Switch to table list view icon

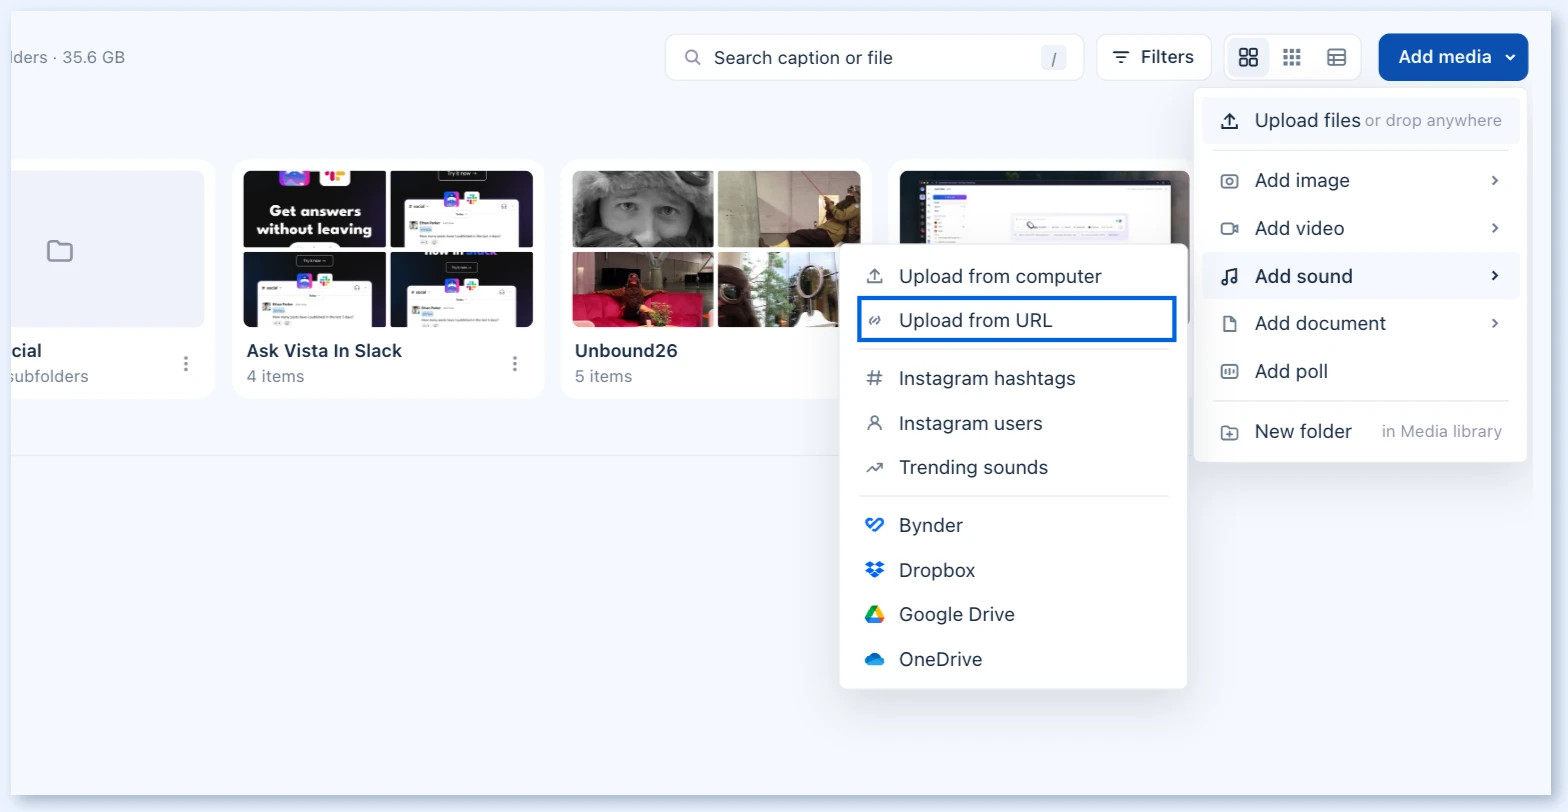(1336, 57)
